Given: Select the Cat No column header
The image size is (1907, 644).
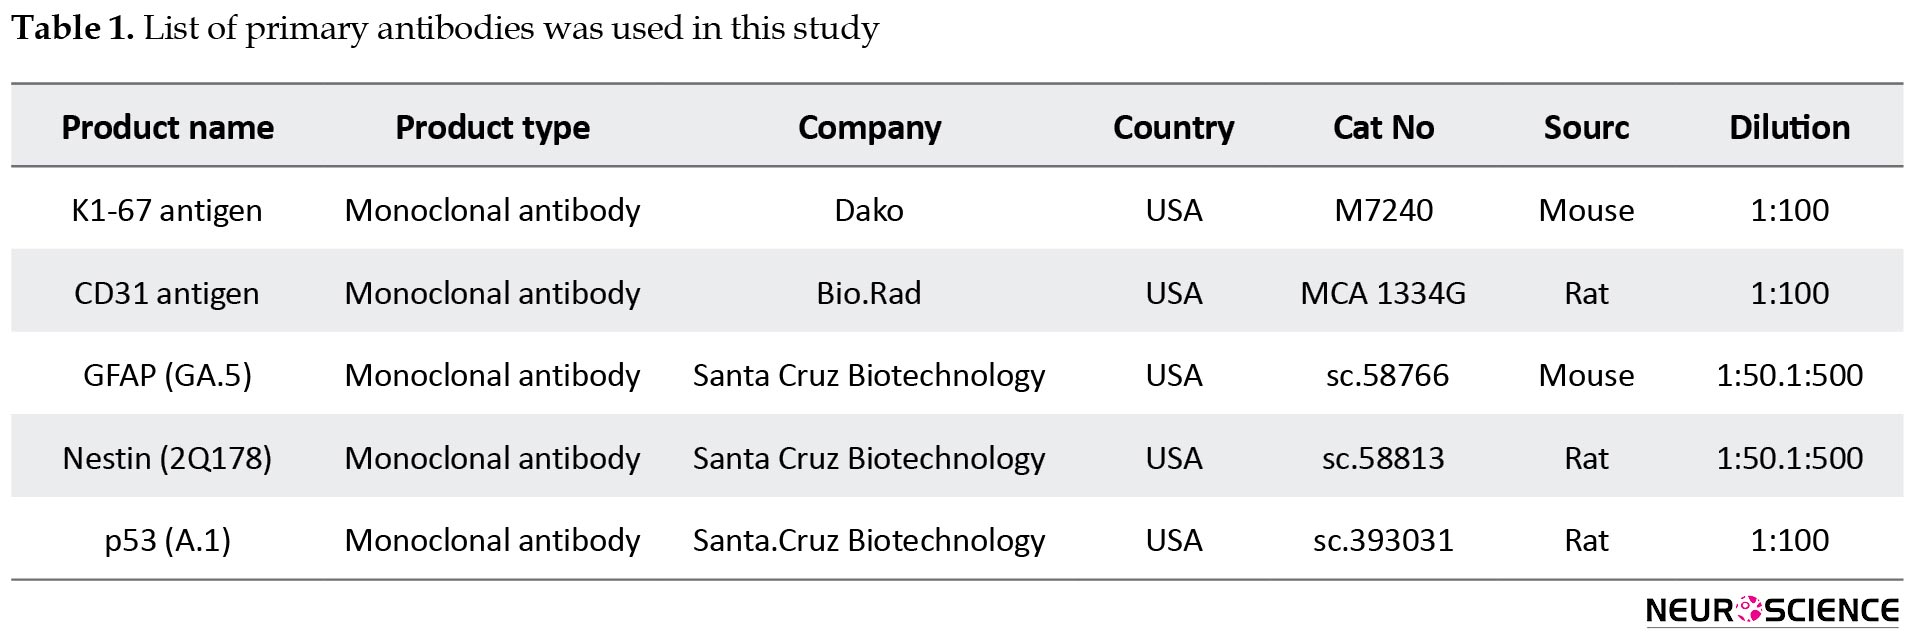Looking at the screenshot, I should 1383,128.
